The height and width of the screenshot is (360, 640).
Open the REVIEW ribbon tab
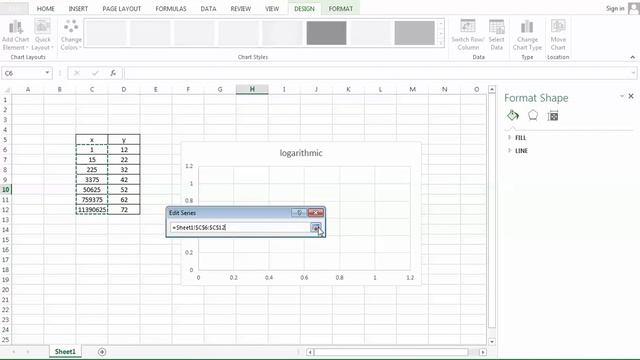[240, 9]
